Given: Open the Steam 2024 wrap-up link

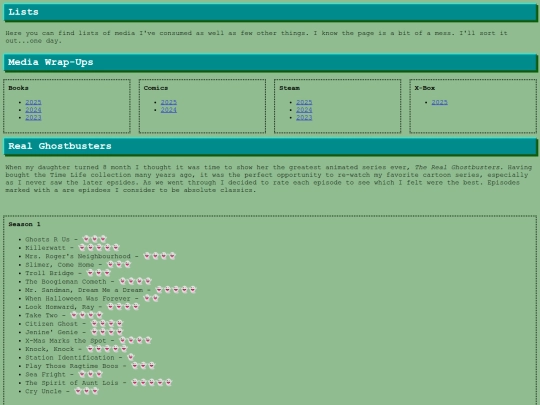Looking at the screenshot, I should (304, 110).
